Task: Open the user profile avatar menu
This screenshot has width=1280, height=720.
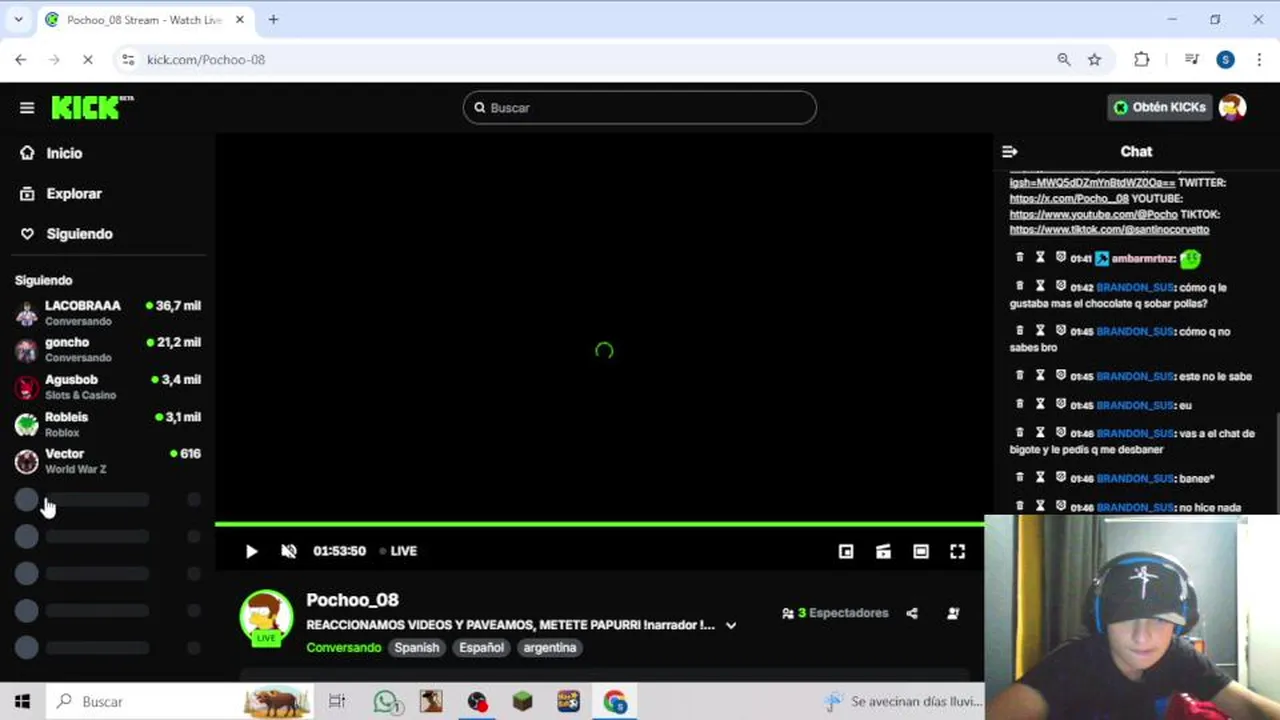Action: pos(1232,107)
